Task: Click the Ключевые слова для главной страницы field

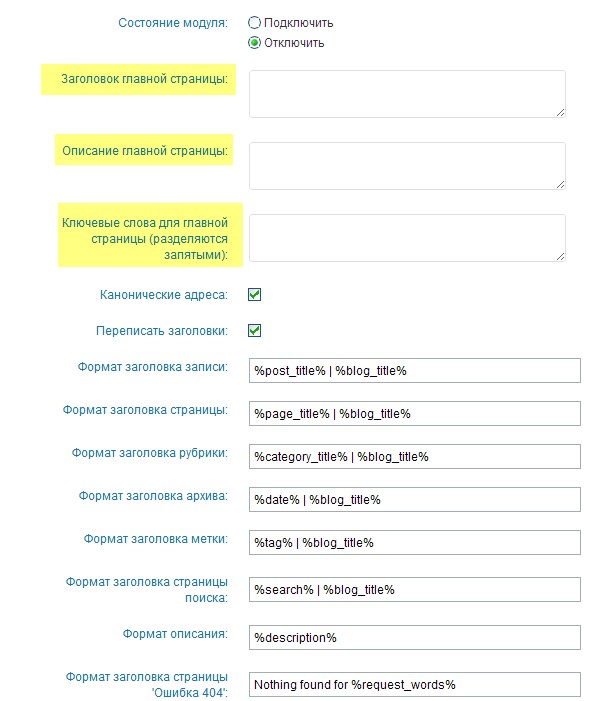Action: click(x=407, y=238)
